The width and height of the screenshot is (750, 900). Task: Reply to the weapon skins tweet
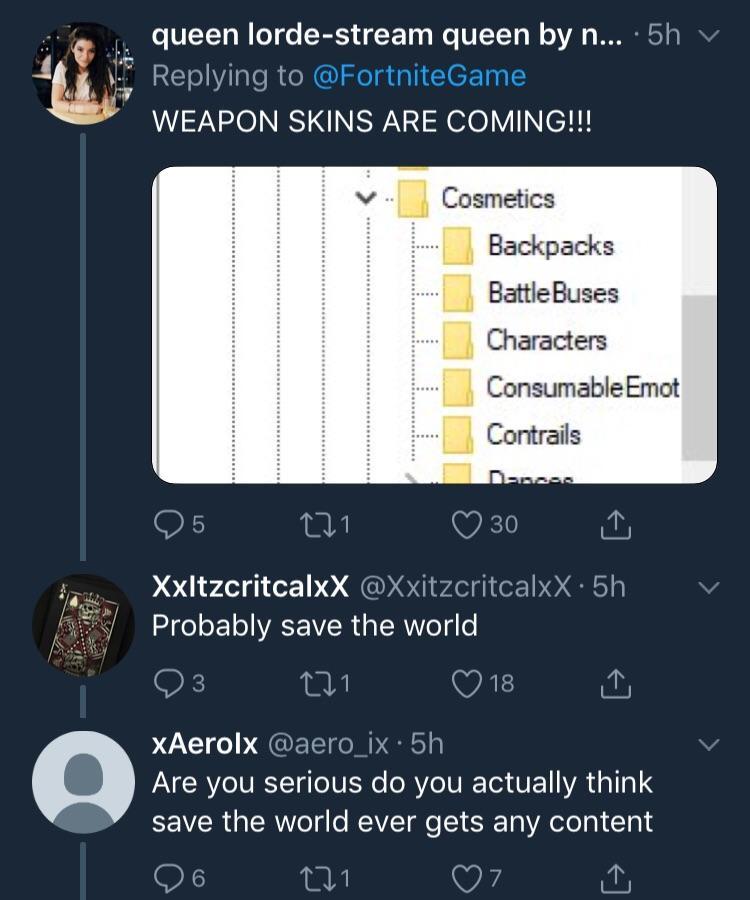pyautogui.click(x=169, y=524)
